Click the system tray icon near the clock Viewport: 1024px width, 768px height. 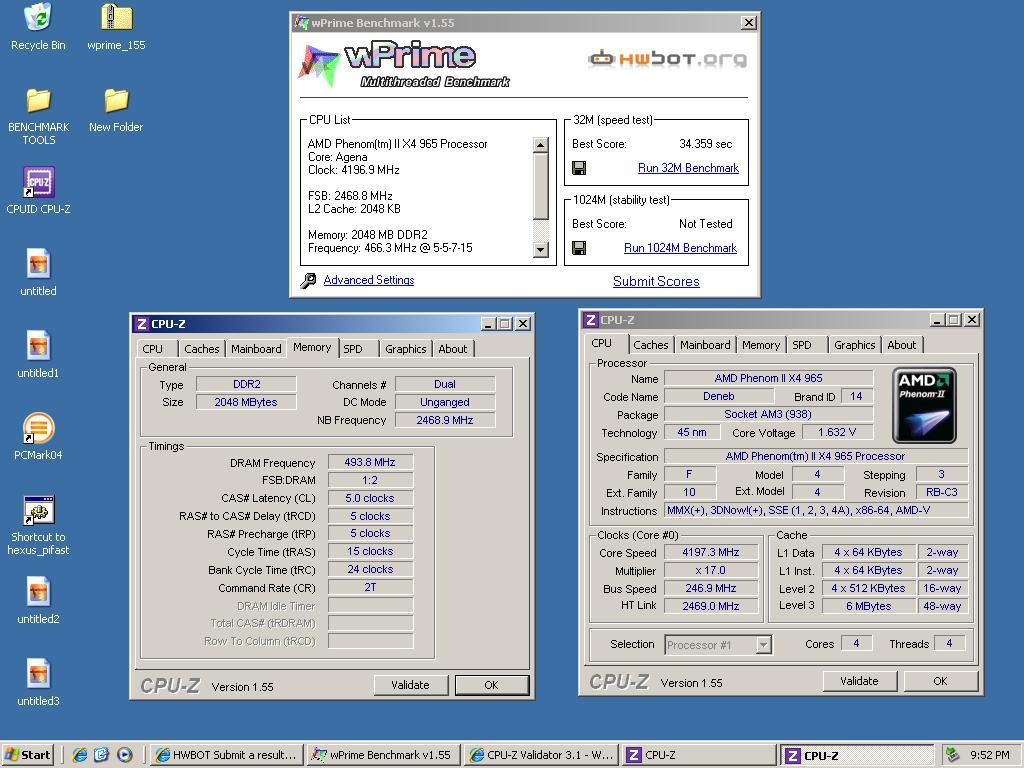pyautogui.click(x=953, y=754)
